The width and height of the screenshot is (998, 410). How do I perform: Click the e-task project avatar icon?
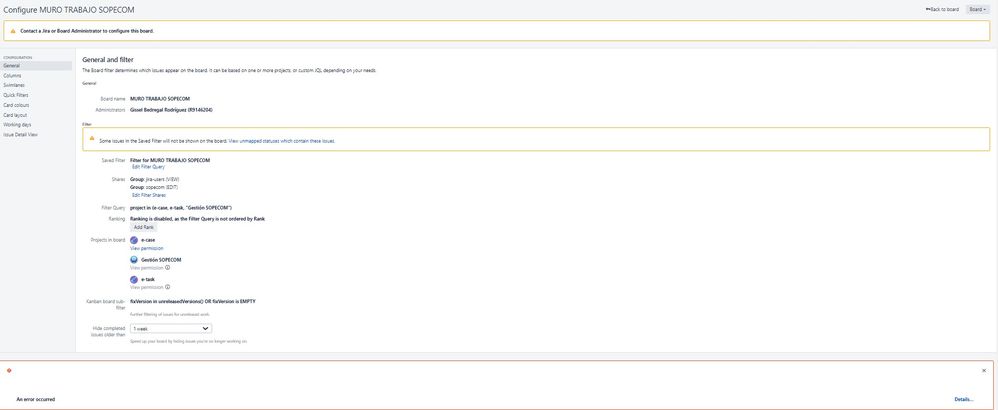pos(134,279)
